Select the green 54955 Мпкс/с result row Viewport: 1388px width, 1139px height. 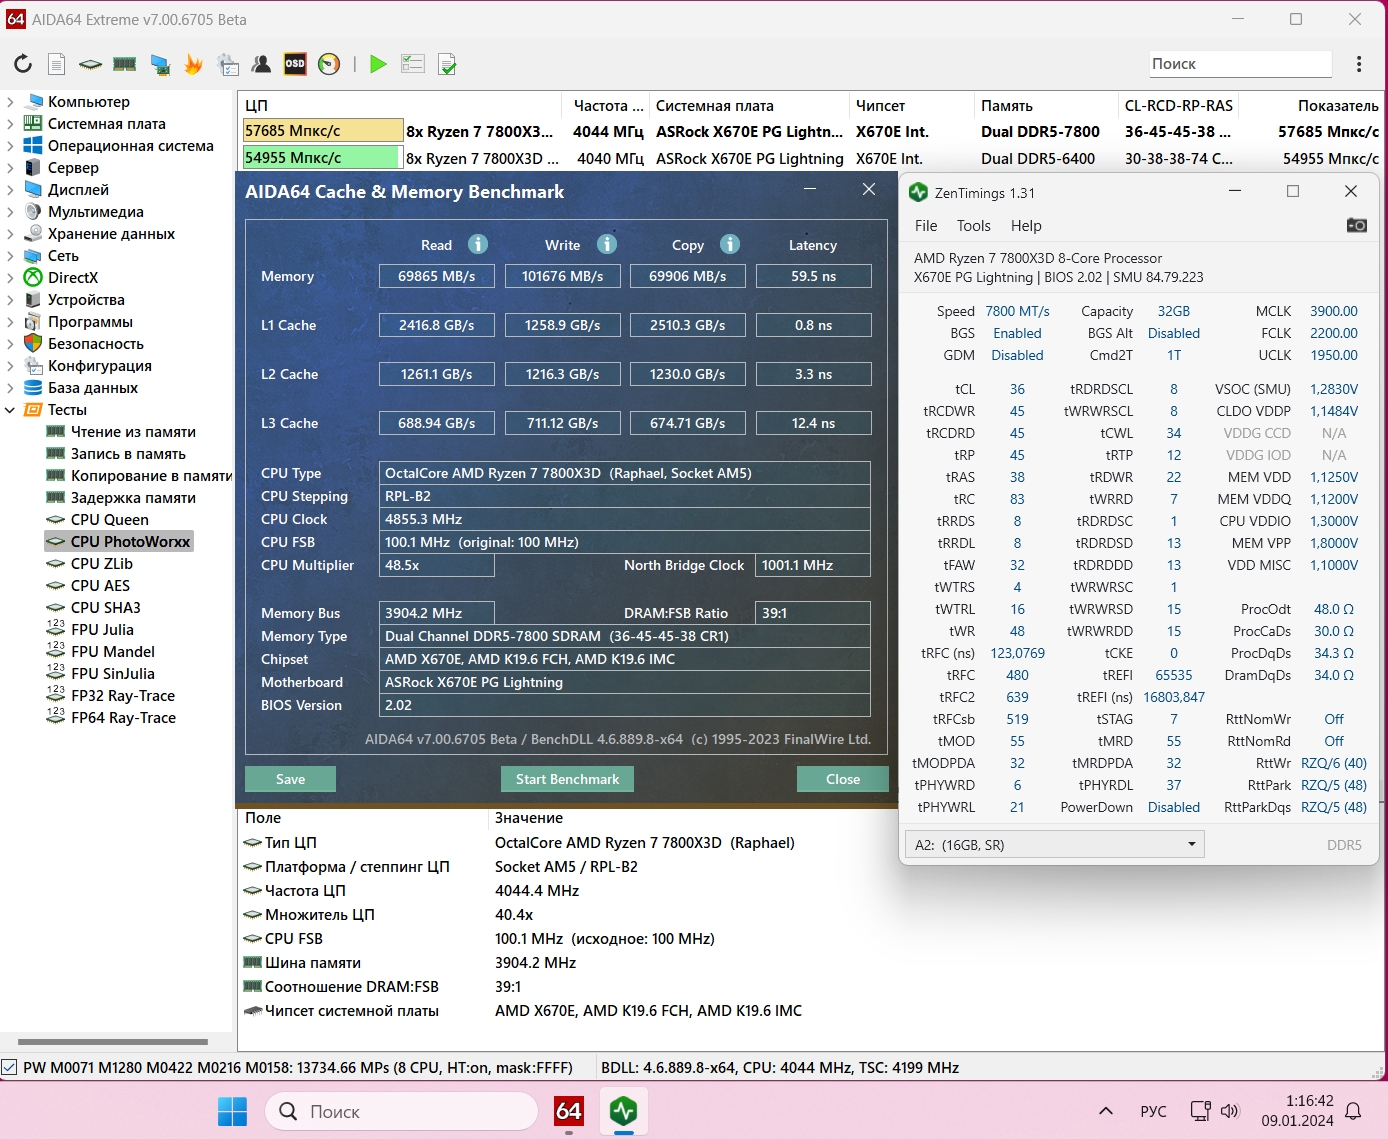[x=811, y=158]
